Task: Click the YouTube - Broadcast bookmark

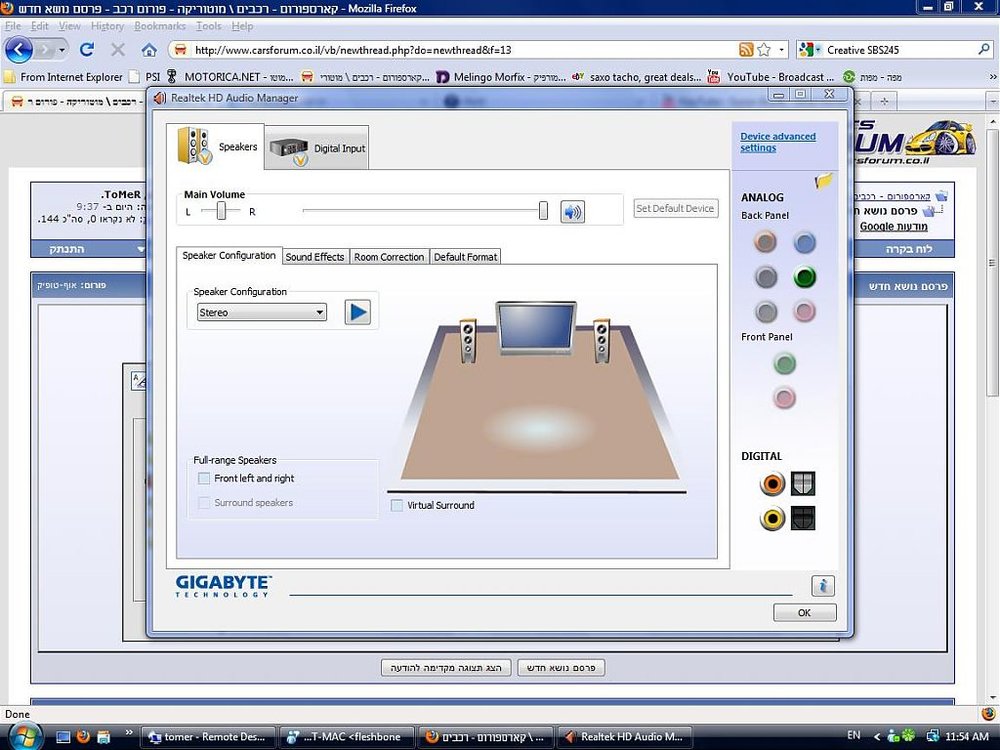Action: tap(771, 77)
